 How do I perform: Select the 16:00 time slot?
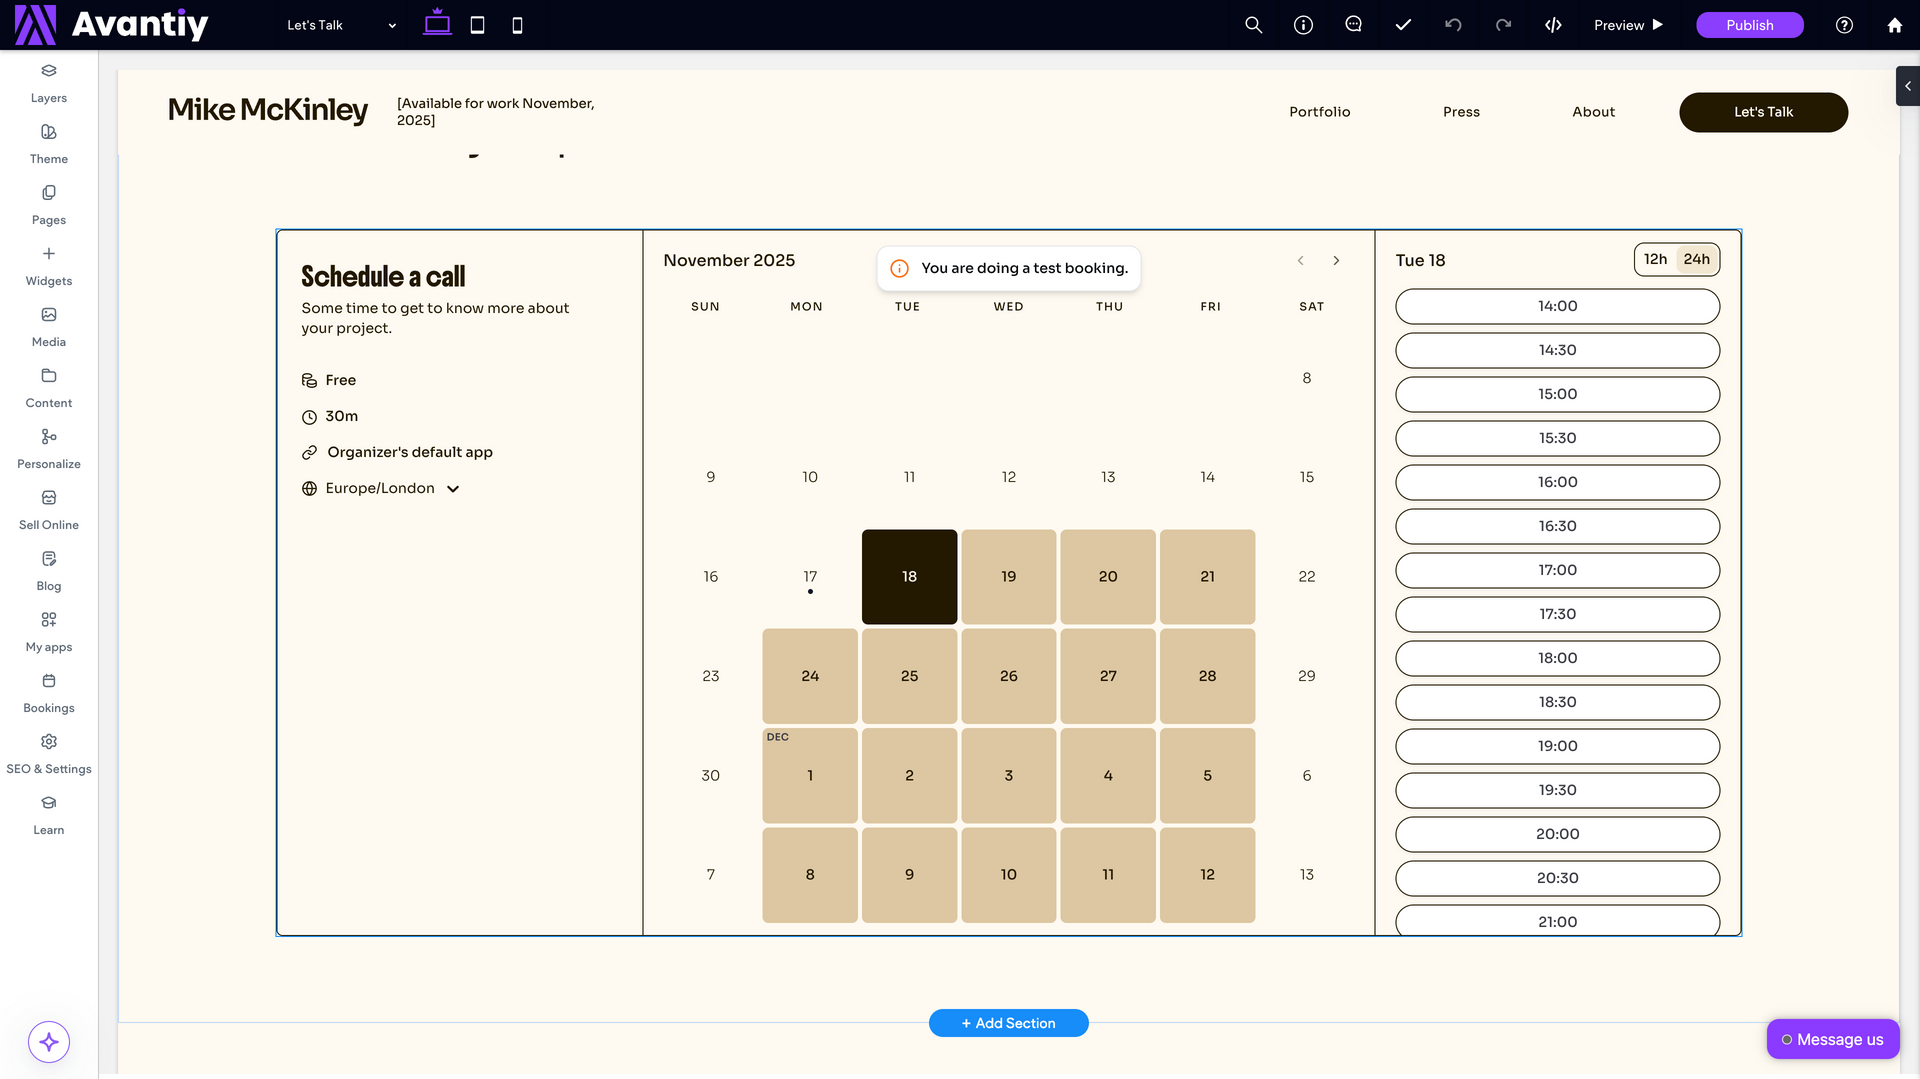(x=1557, y=482)
